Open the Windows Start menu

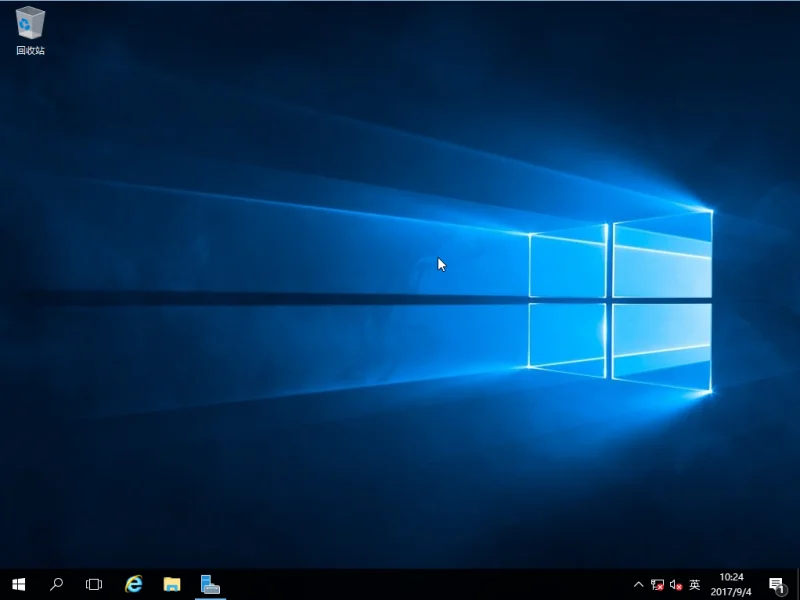click(x=18, y=584)
